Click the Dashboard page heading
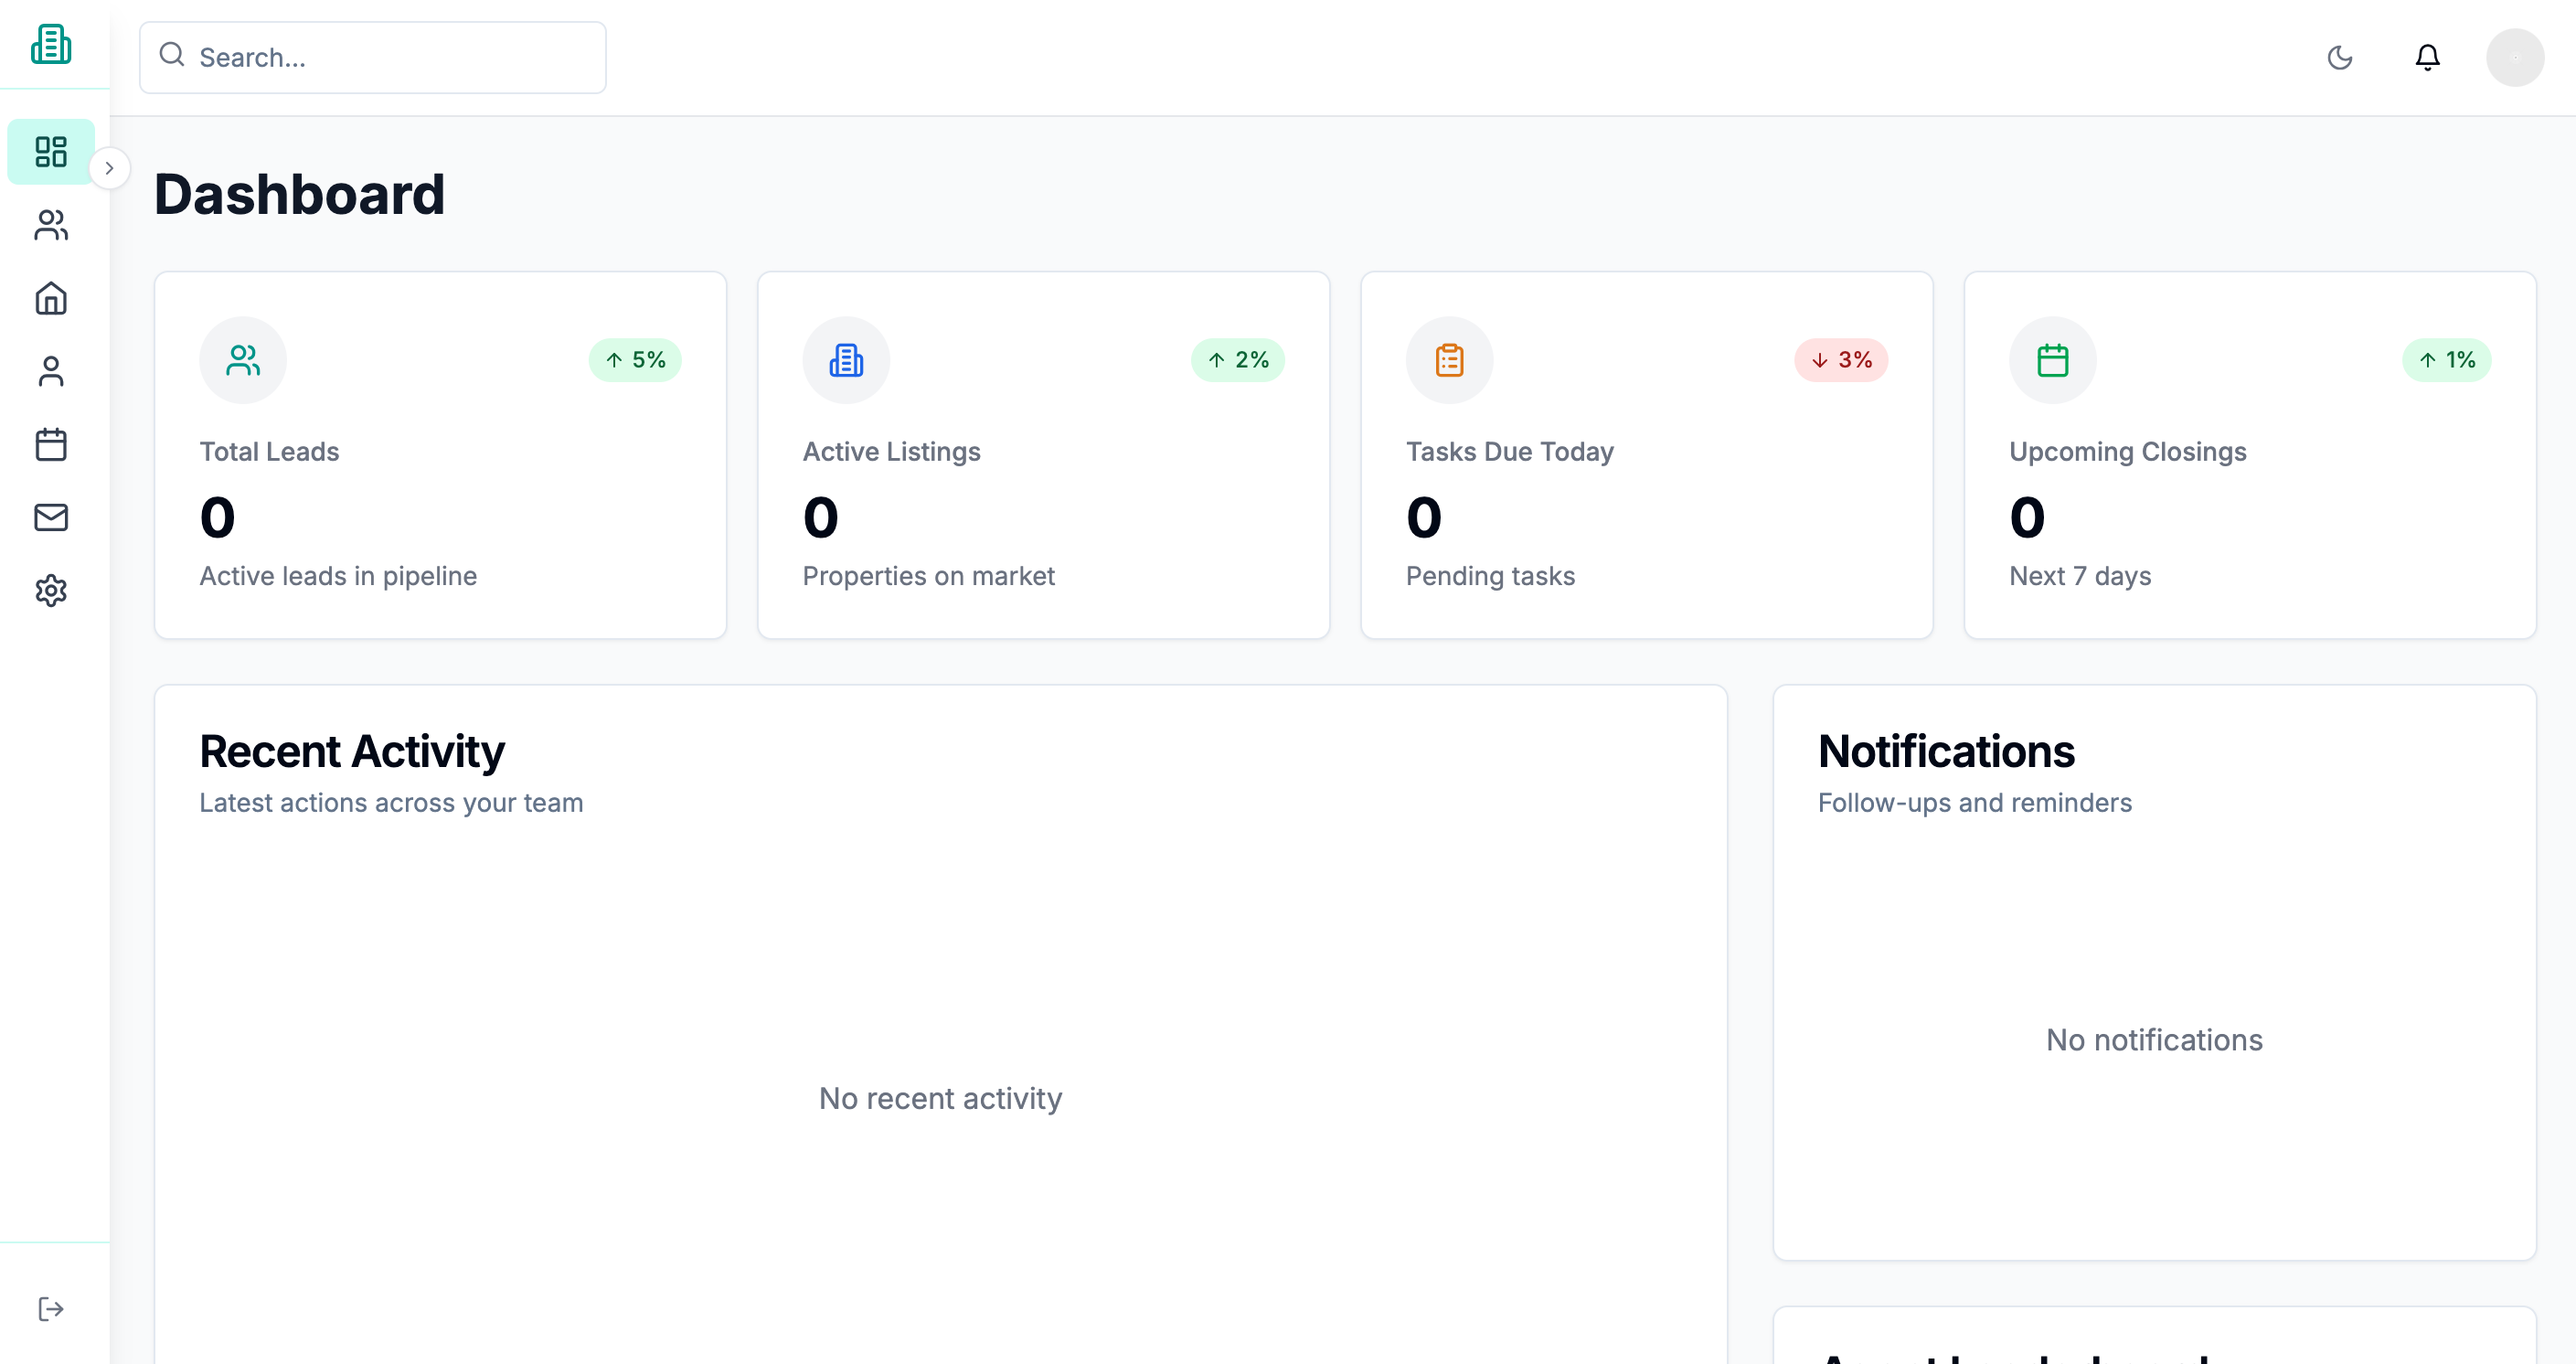The width and height of the screenshot is (2576, 1364). [299, 194]
